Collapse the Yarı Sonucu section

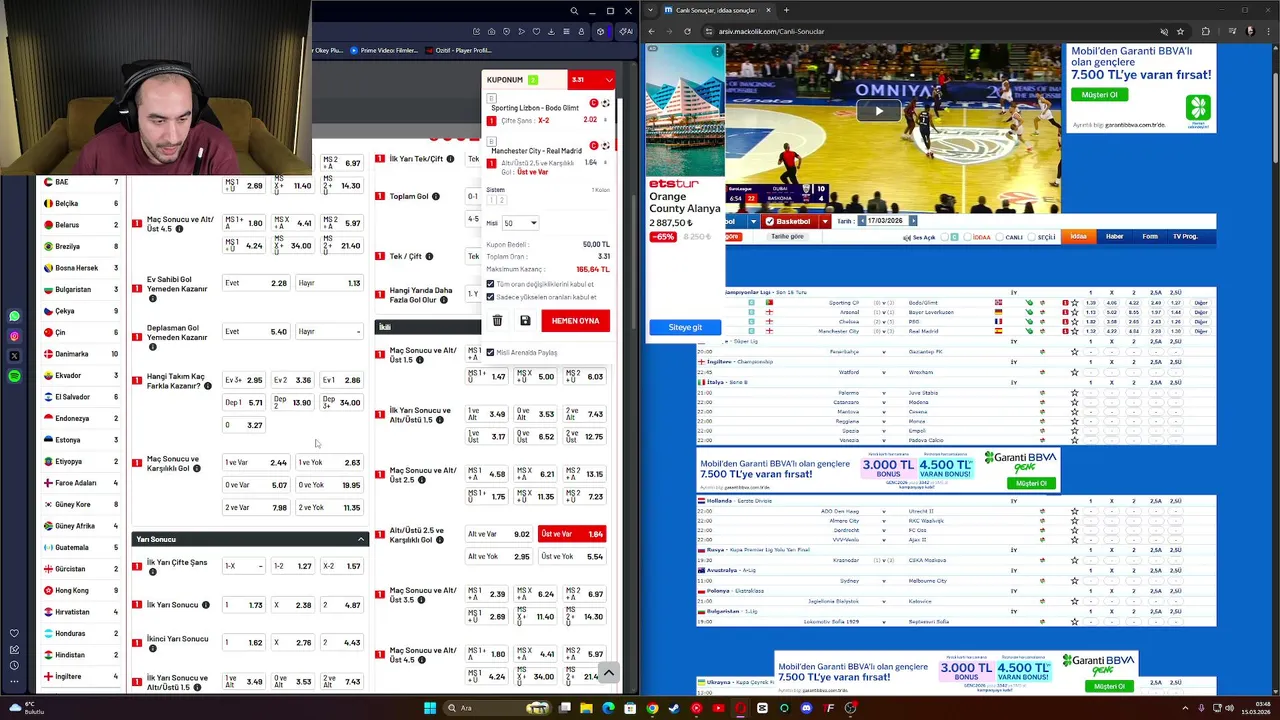click(361, 539)
